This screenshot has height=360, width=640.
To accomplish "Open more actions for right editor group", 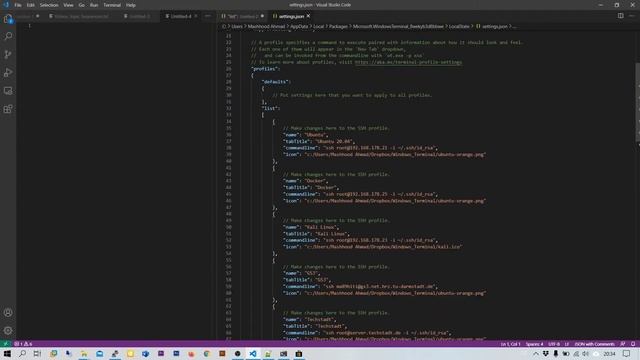I will click(631, 16).
